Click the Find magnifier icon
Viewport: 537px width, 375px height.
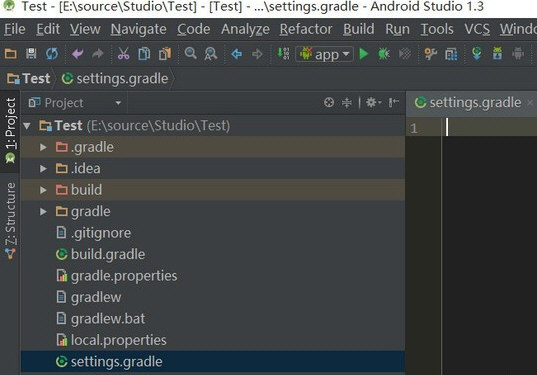pyautogui.click(x=190, y=54)
